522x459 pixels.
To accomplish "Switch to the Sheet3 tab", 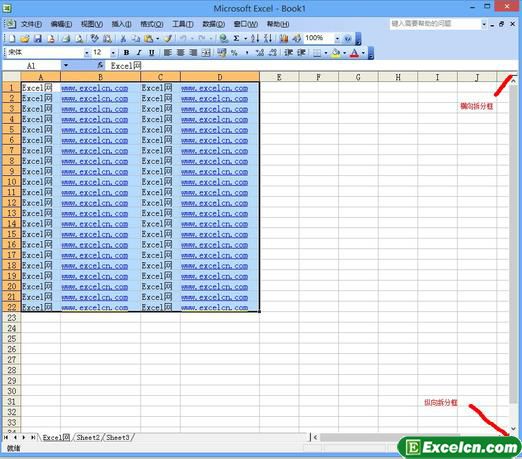I will (x=117, y=437).
